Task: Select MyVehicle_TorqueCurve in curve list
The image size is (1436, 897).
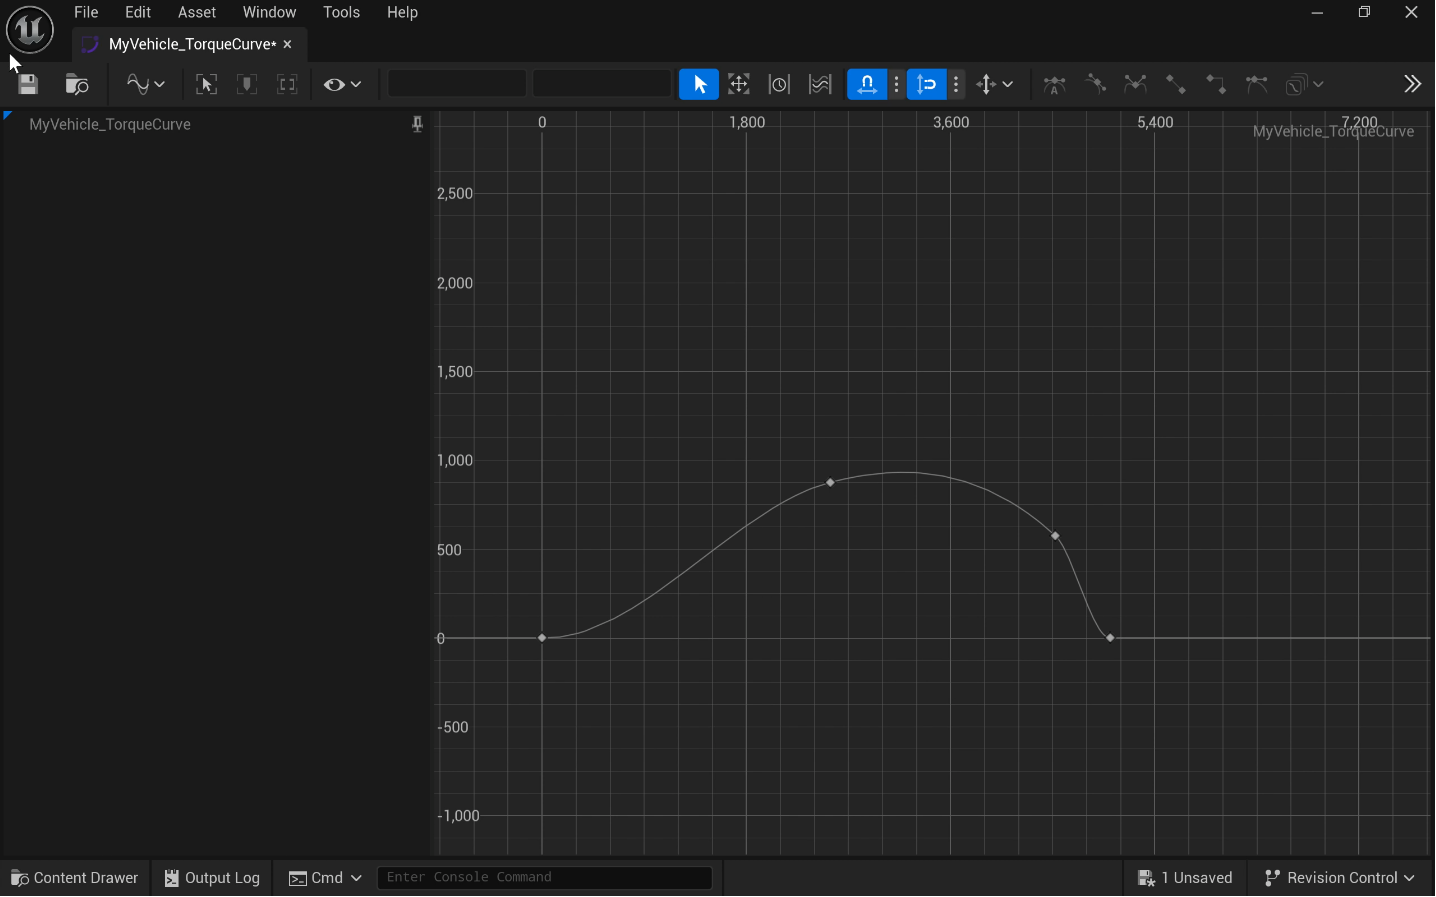Action: pos(110,125)
